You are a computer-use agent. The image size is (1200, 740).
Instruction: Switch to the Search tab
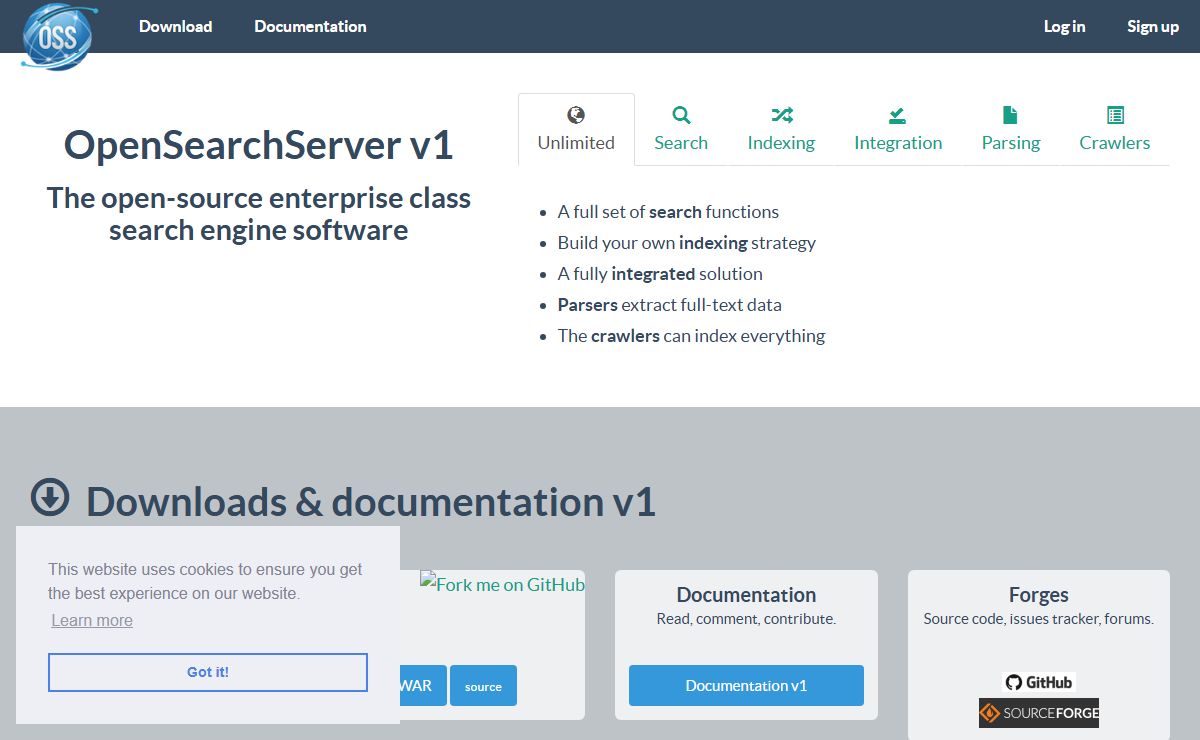[x=681, y=130]
